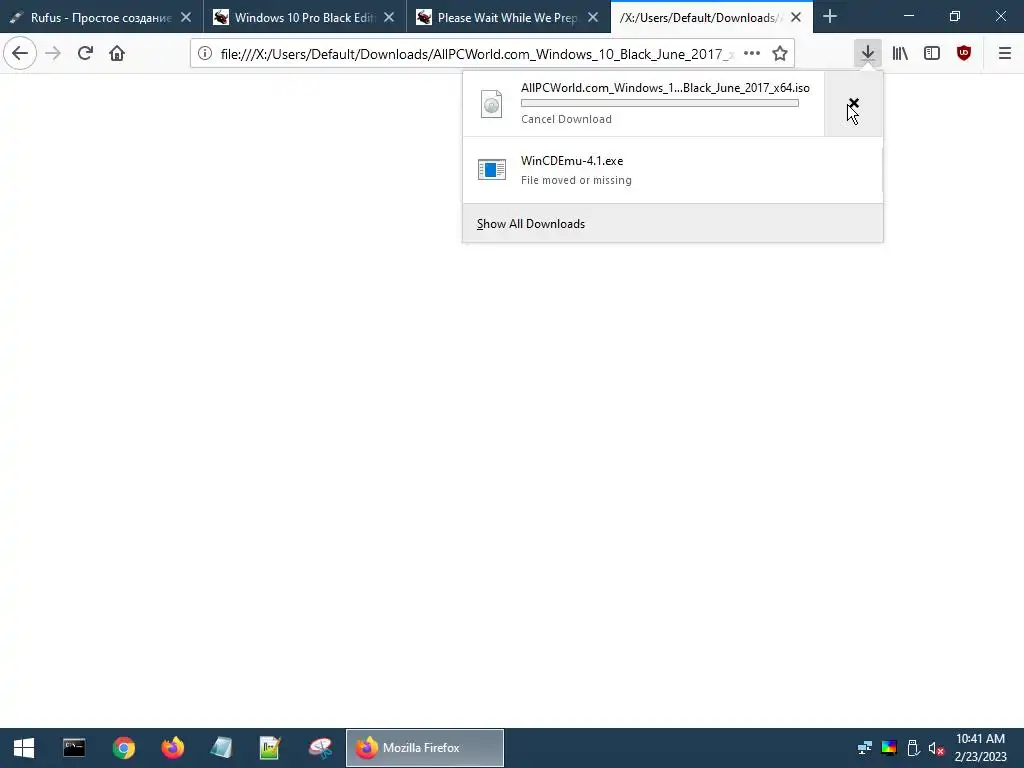Go back one page in Firefox
The image size is (1024, 768).
coord(20,53)
